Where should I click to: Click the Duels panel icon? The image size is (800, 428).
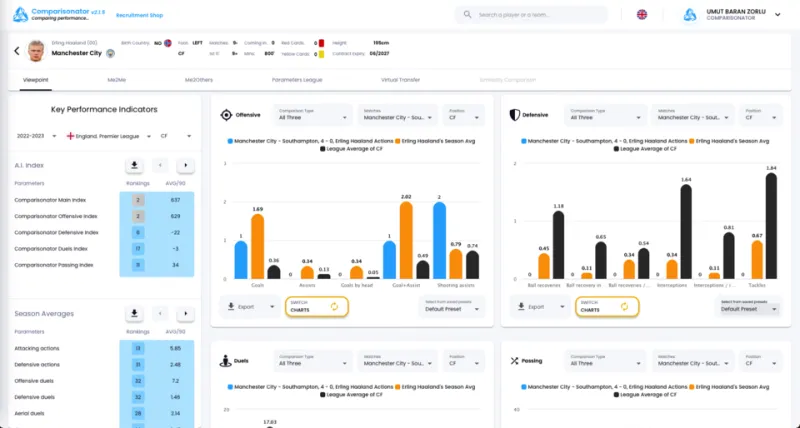(x=226, y=361)
